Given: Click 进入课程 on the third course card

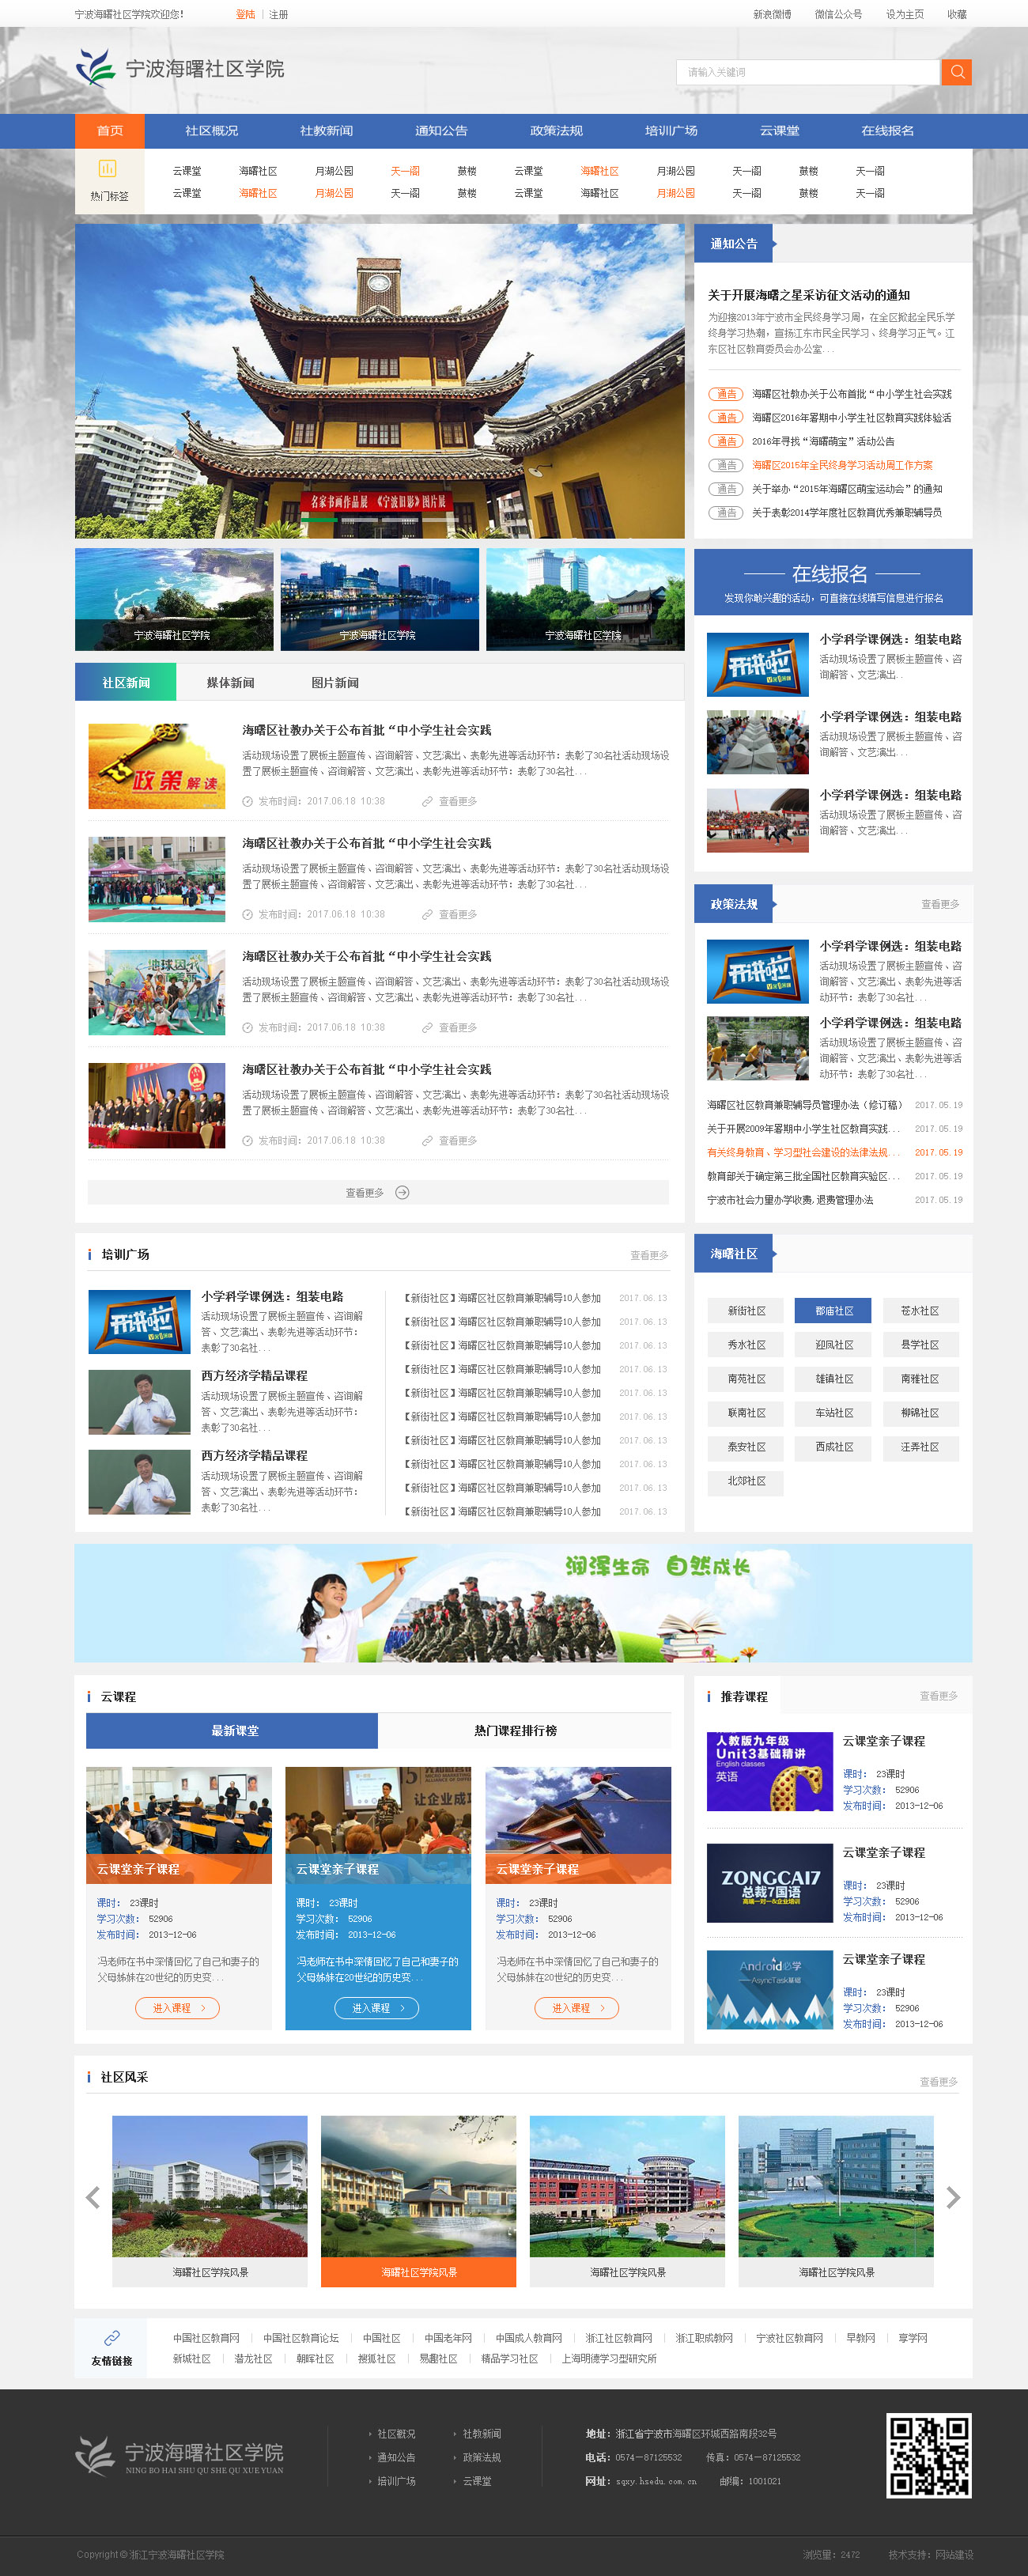Looking at the screenshot, I should (x=577, y=2008).
